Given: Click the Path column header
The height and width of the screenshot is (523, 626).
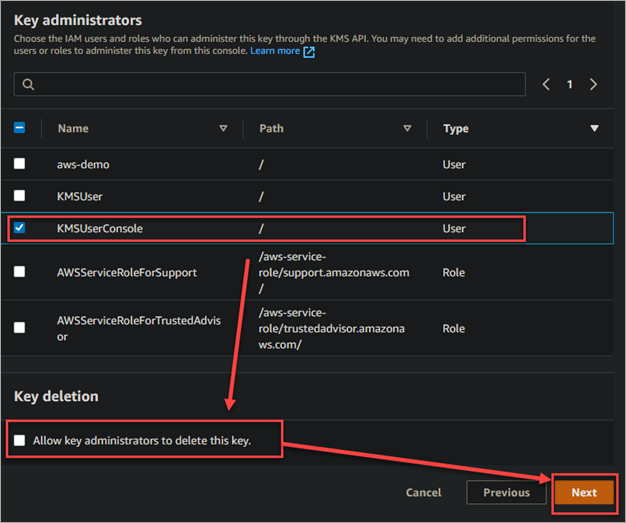Looking at the screenshot, I should pyautogui.click(x=271, y=129).
